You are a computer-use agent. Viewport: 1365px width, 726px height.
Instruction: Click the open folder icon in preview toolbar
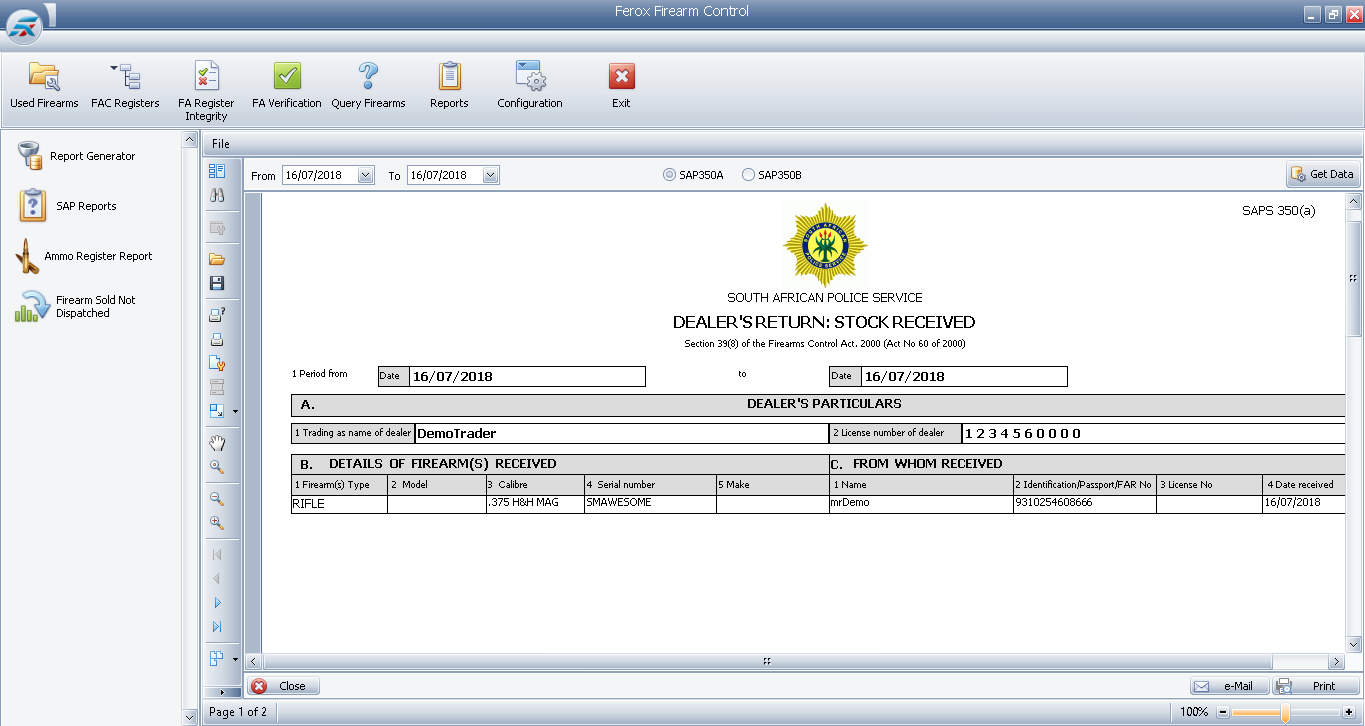[x=217, y=259]
